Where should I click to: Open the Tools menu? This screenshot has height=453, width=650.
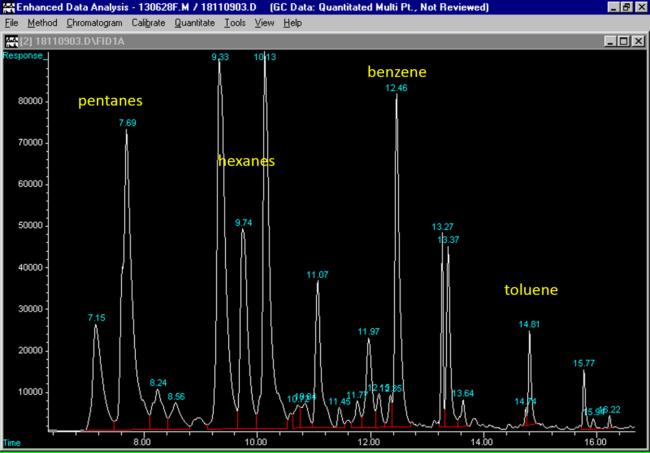pos(235,22)
